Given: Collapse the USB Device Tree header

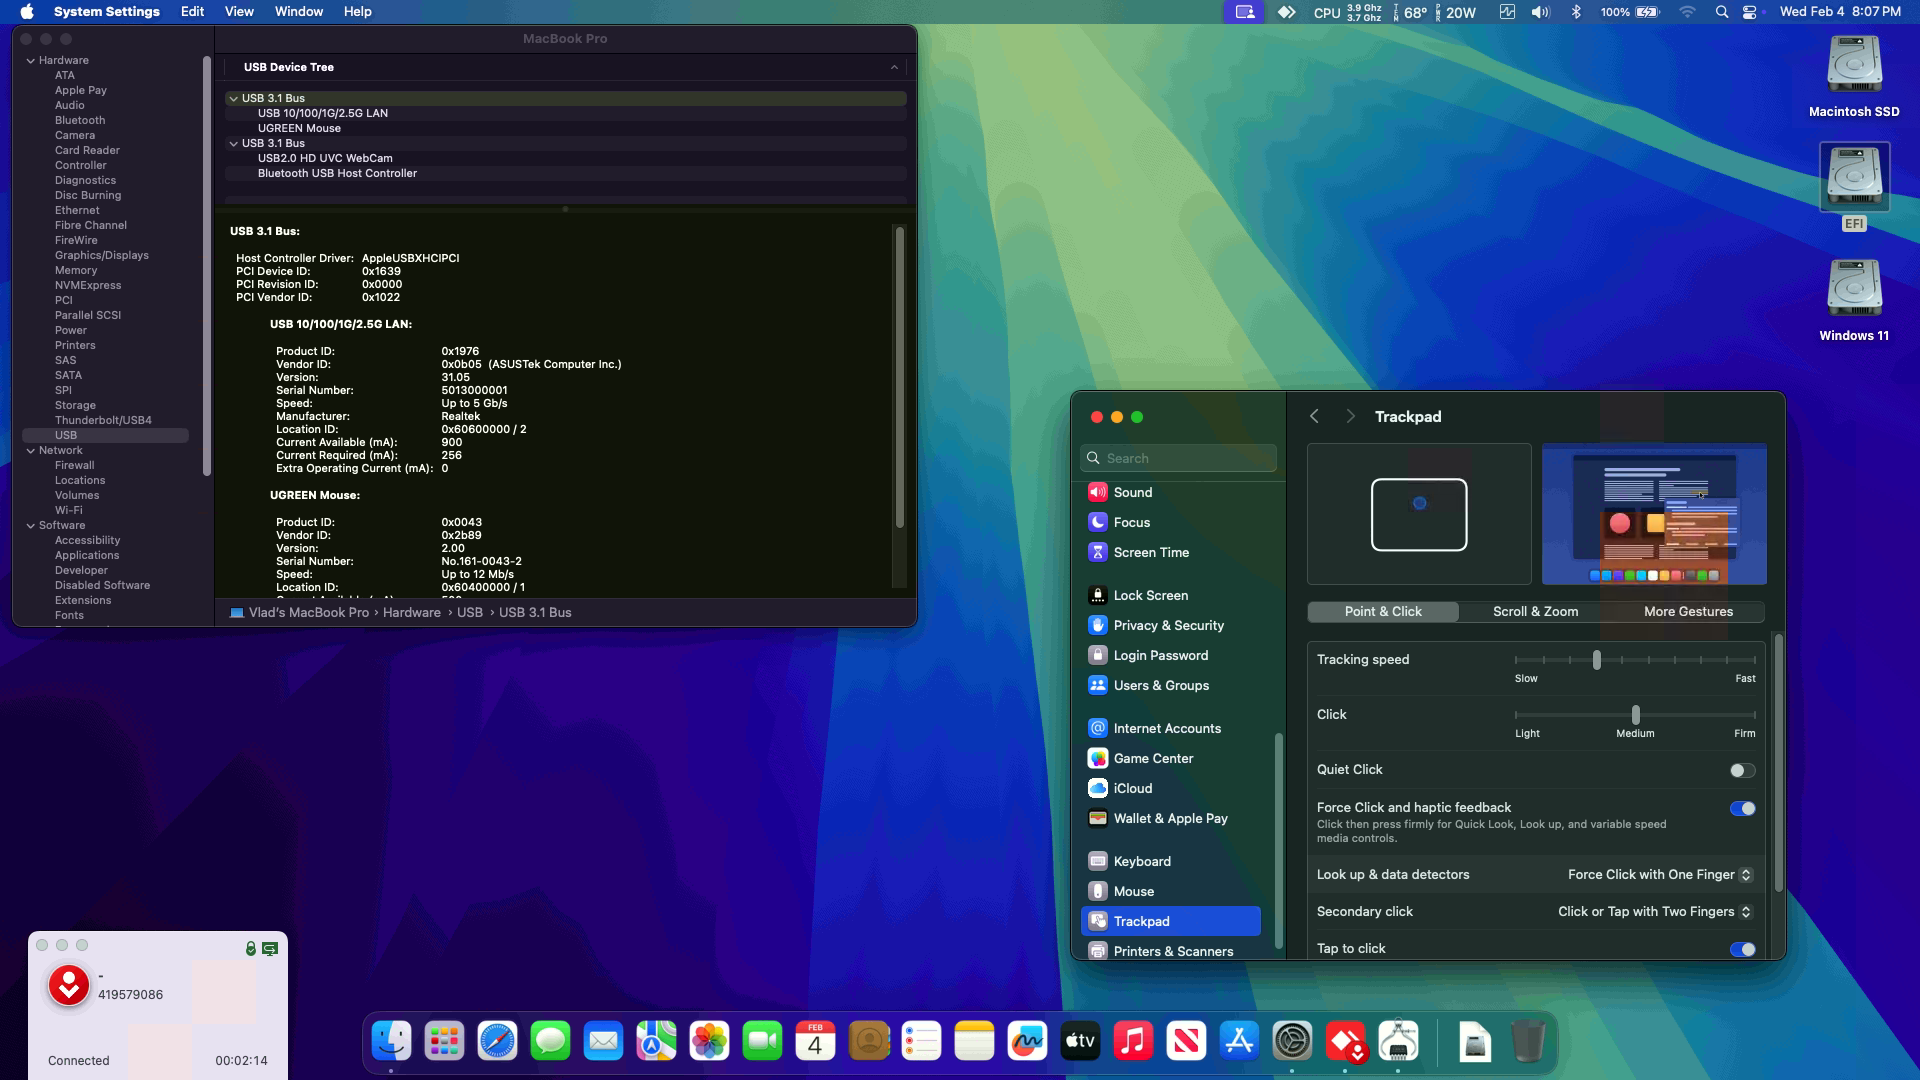Looking at the screenshot, I should (x=894, y=67).
